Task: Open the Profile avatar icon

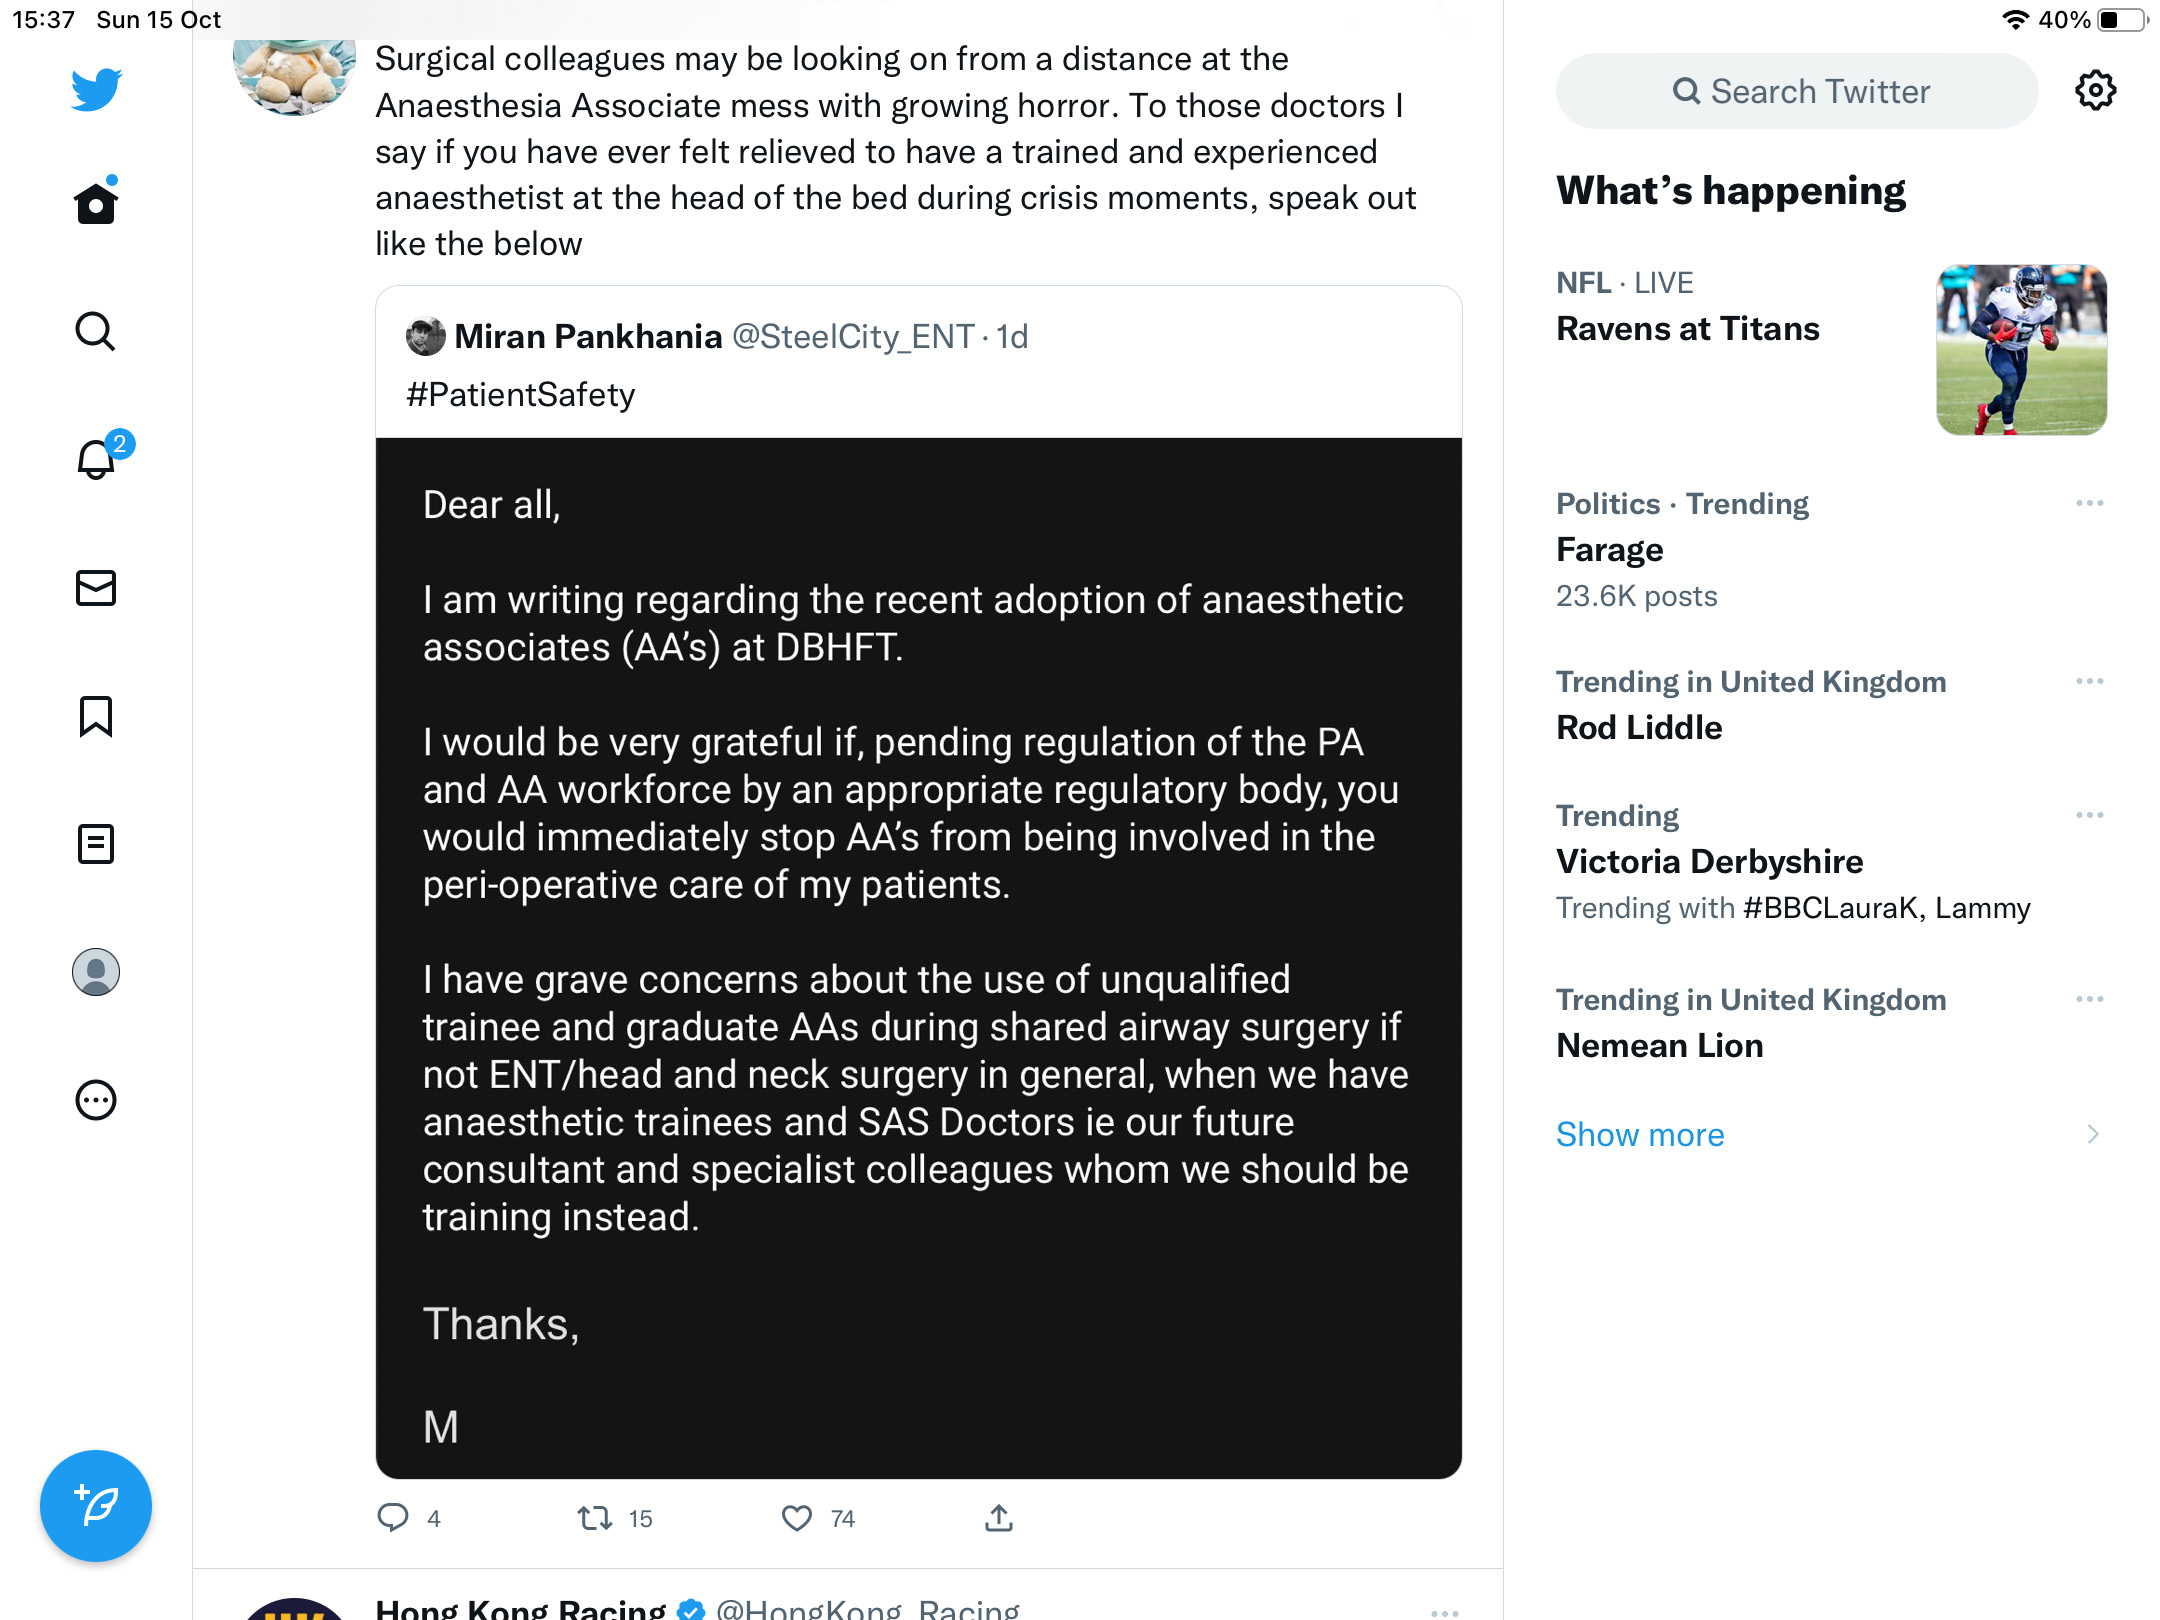Action: pyautogui.click(x=96, y=972)
